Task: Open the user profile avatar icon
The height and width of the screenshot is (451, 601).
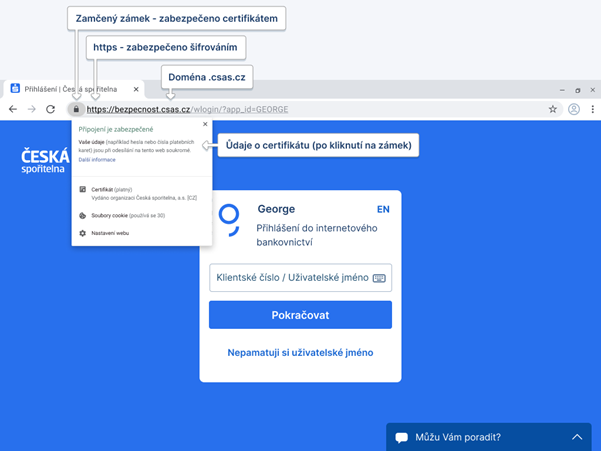Action: point(574,109)
